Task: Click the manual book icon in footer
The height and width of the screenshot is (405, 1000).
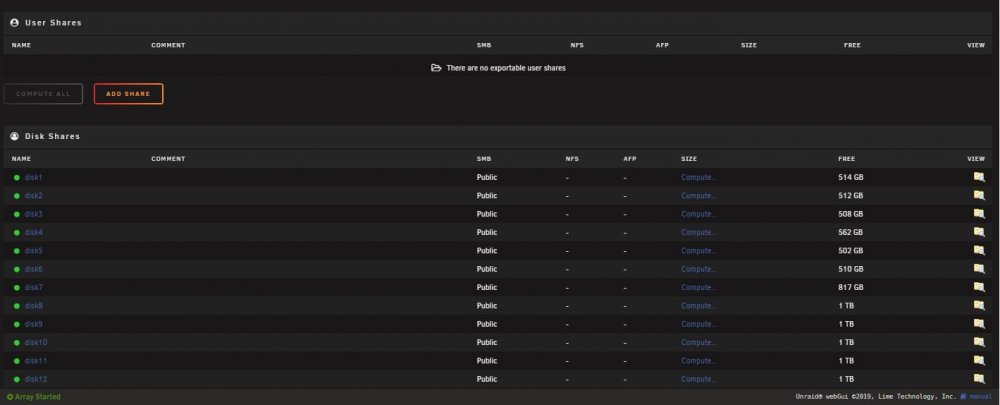Action: pos(963,397)
